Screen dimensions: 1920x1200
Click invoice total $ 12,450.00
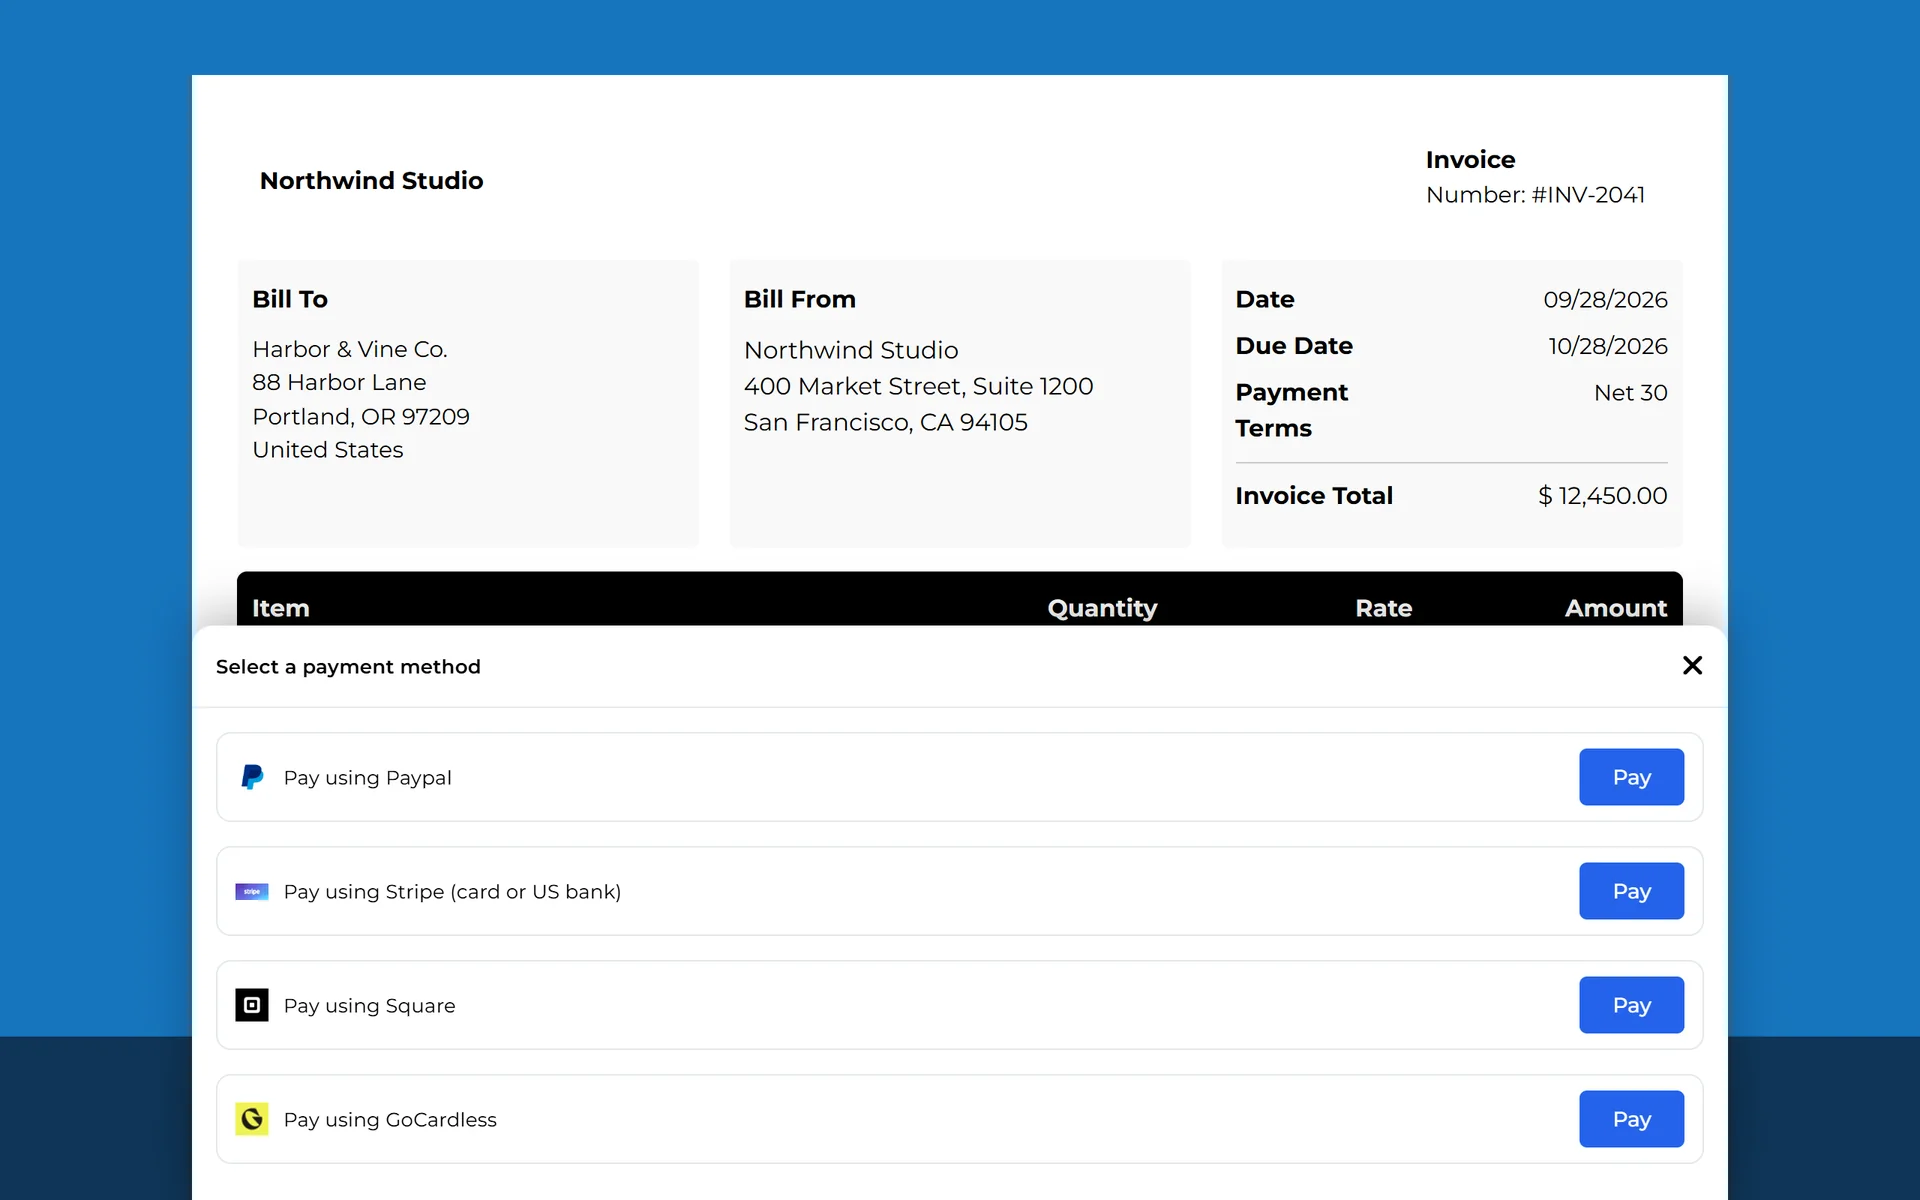[1602, 496]
